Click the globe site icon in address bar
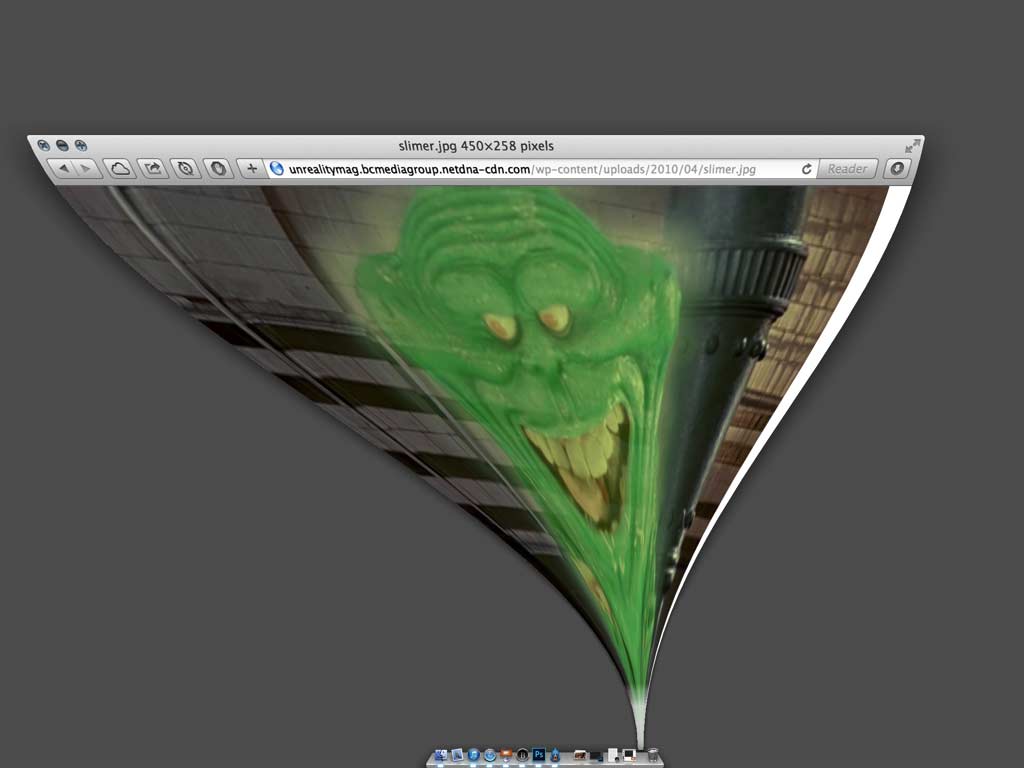This screenshot has height=768, width=1024. coord(277,169)
